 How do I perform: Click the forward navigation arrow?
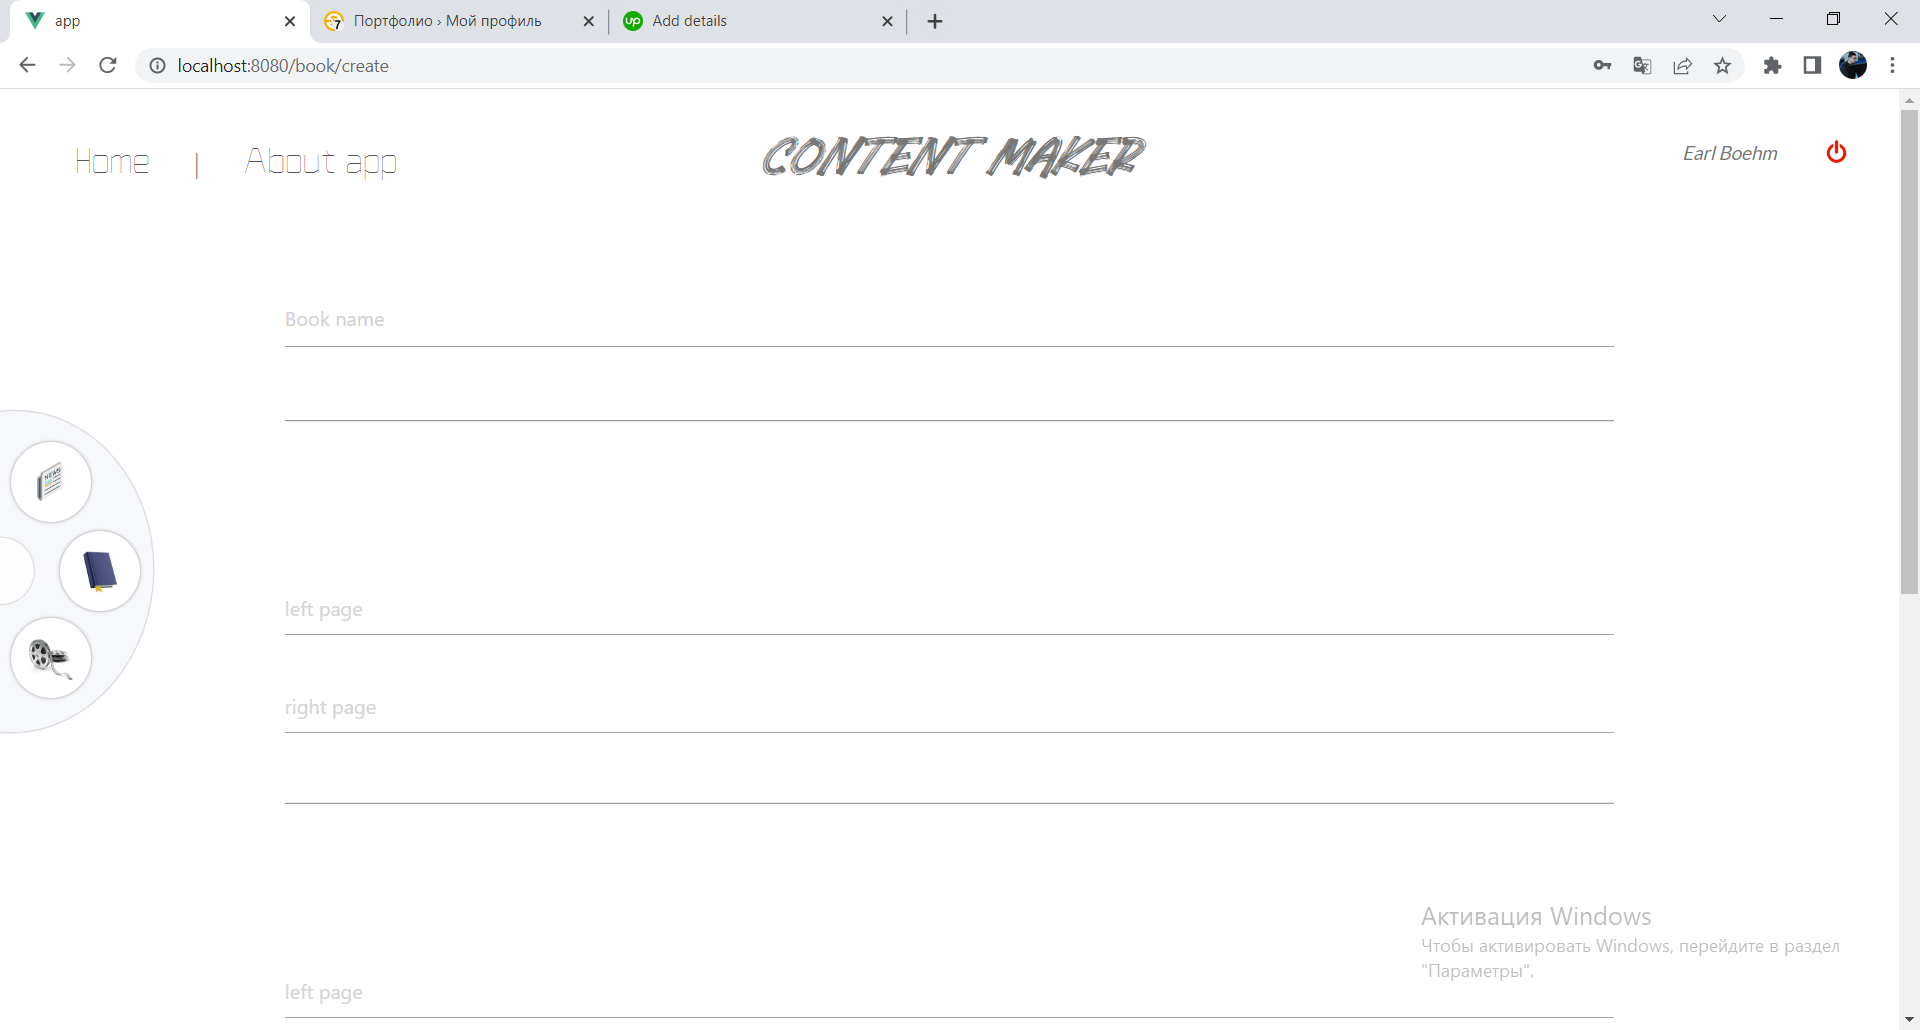tap(67, 65)
